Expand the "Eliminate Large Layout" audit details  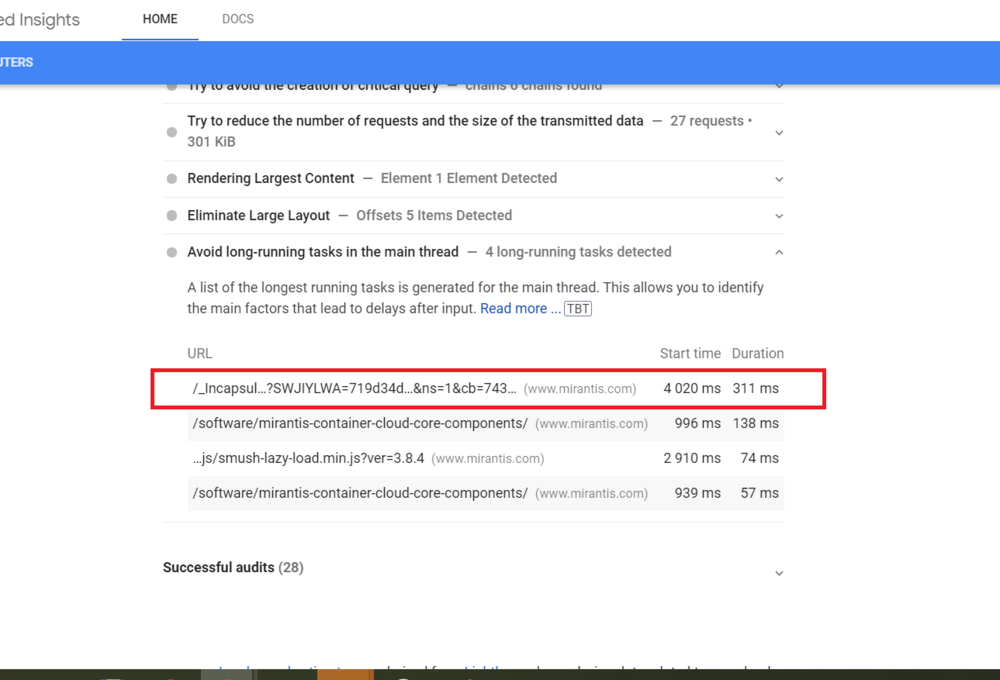pos(779,215)
